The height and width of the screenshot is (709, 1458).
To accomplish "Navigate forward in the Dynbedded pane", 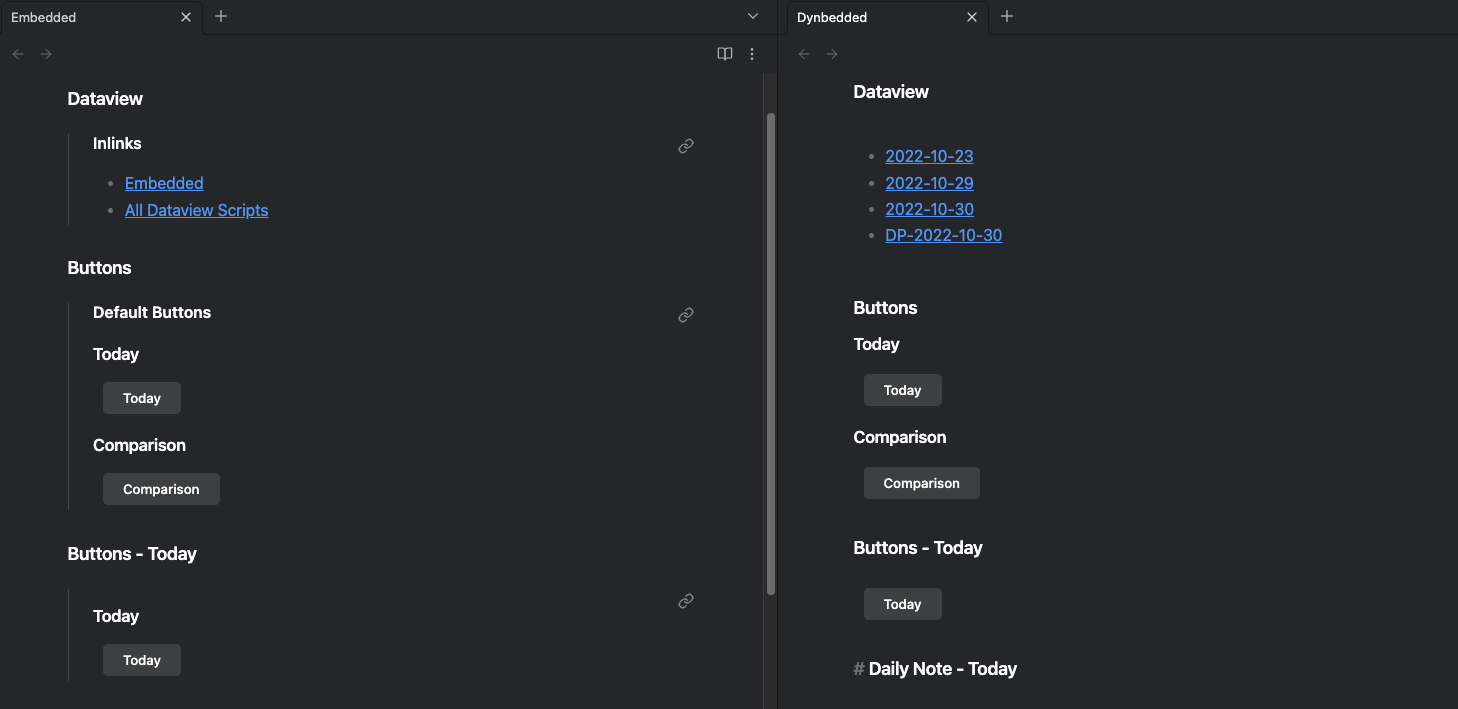I will click(832, 54).
